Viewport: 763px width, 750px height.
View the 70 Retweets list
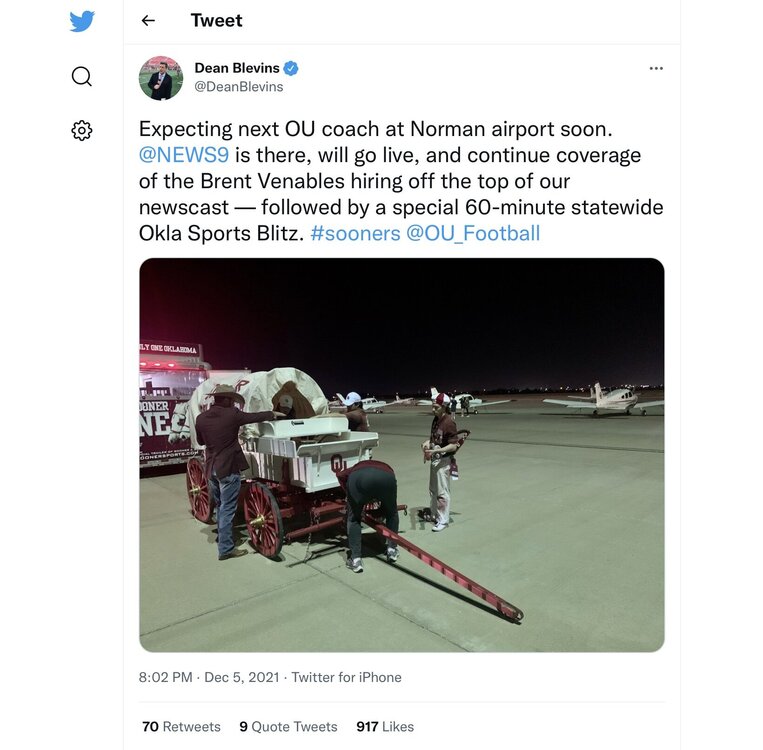tap(181, 727)
